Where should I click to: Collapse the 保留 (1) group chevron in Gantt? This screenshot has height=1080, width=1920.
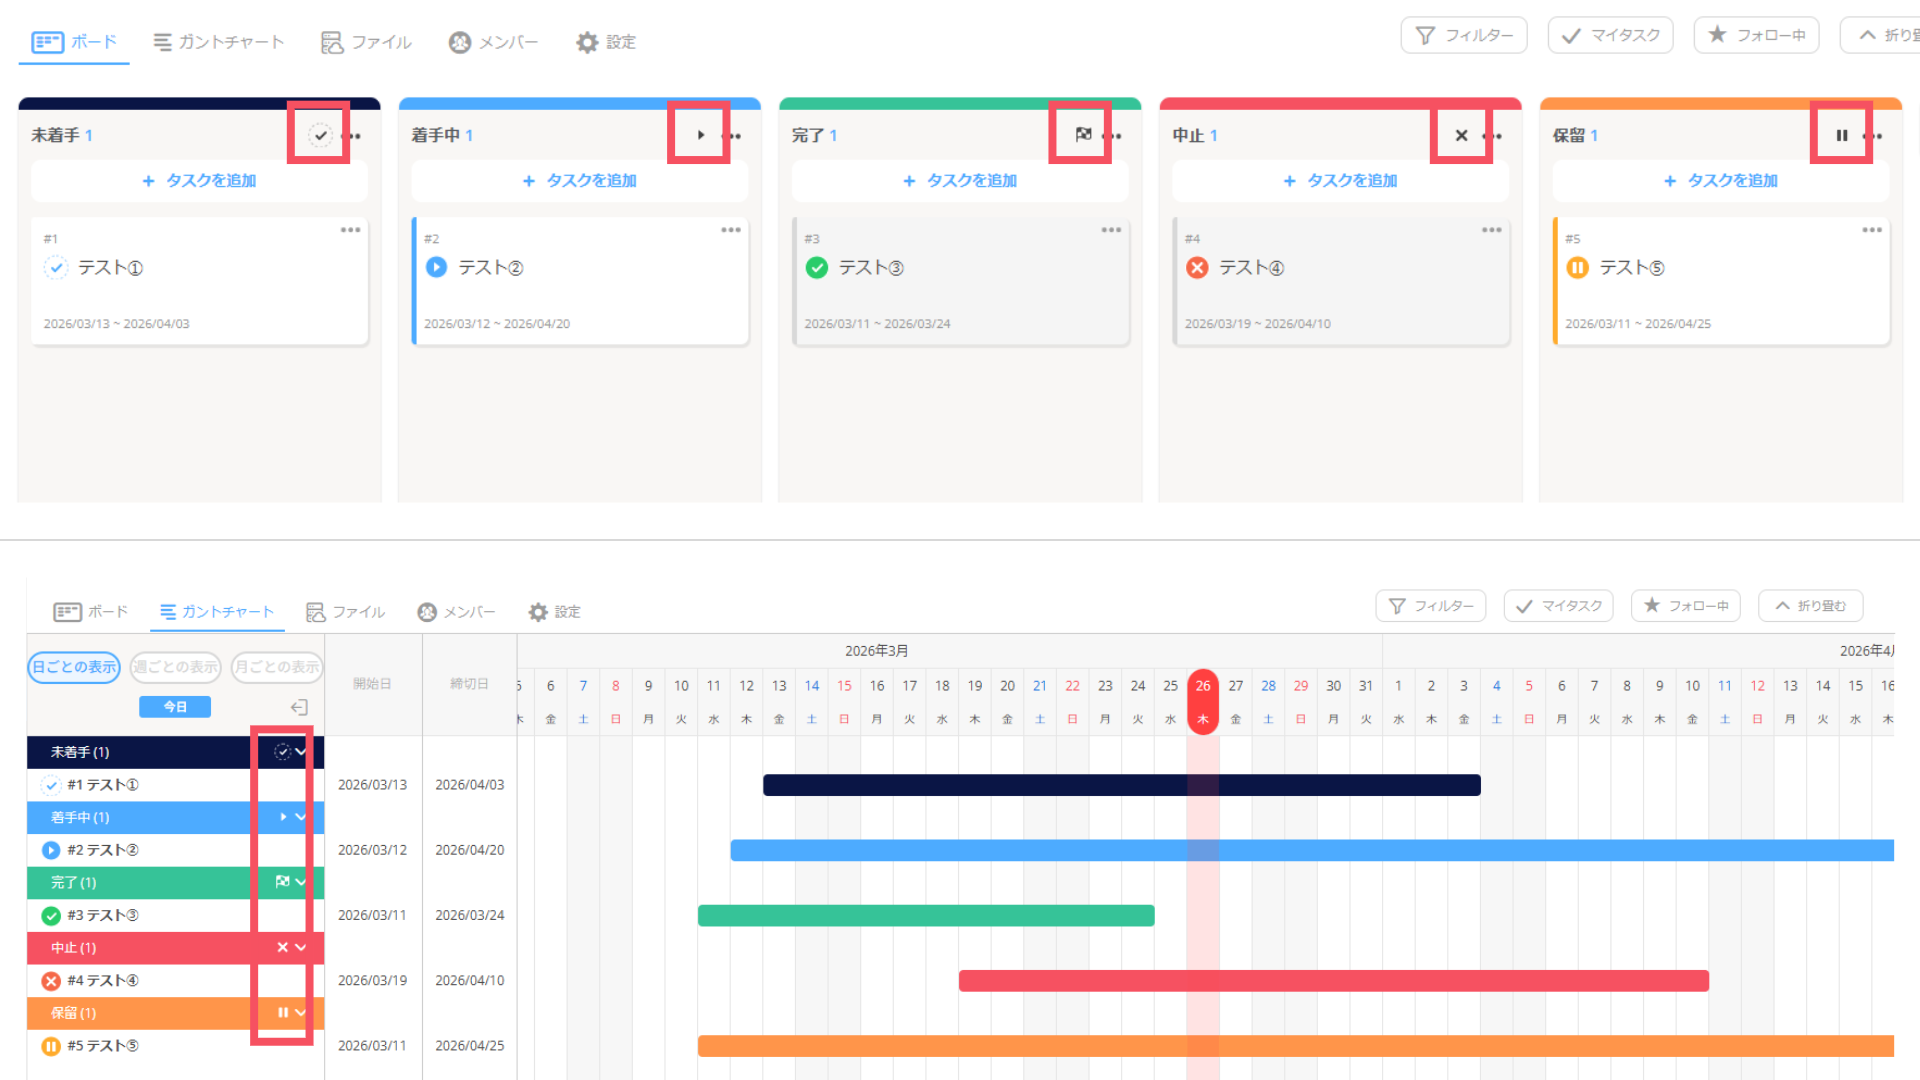301,1013
